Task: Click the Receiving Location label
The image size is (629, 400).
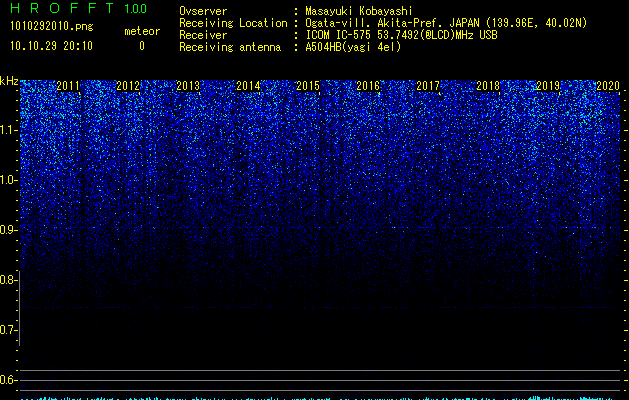Action: (x=233, y=23)
